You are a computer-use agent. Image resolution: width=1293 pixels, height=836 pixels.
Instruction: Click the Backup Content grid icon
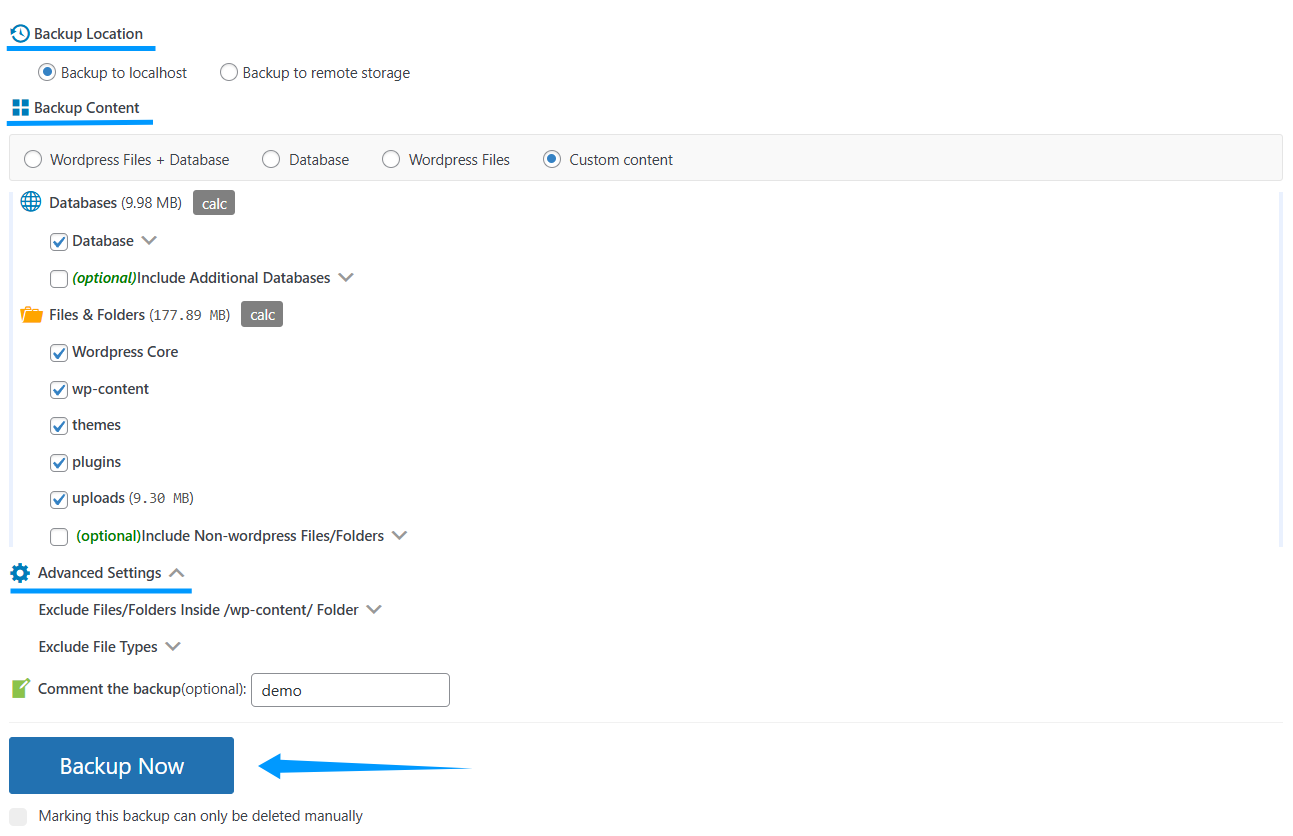click(x=20, y=108)
